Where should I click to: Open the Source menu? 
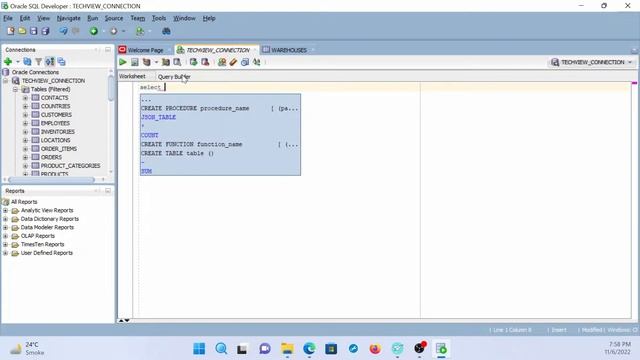coord(114,18)
